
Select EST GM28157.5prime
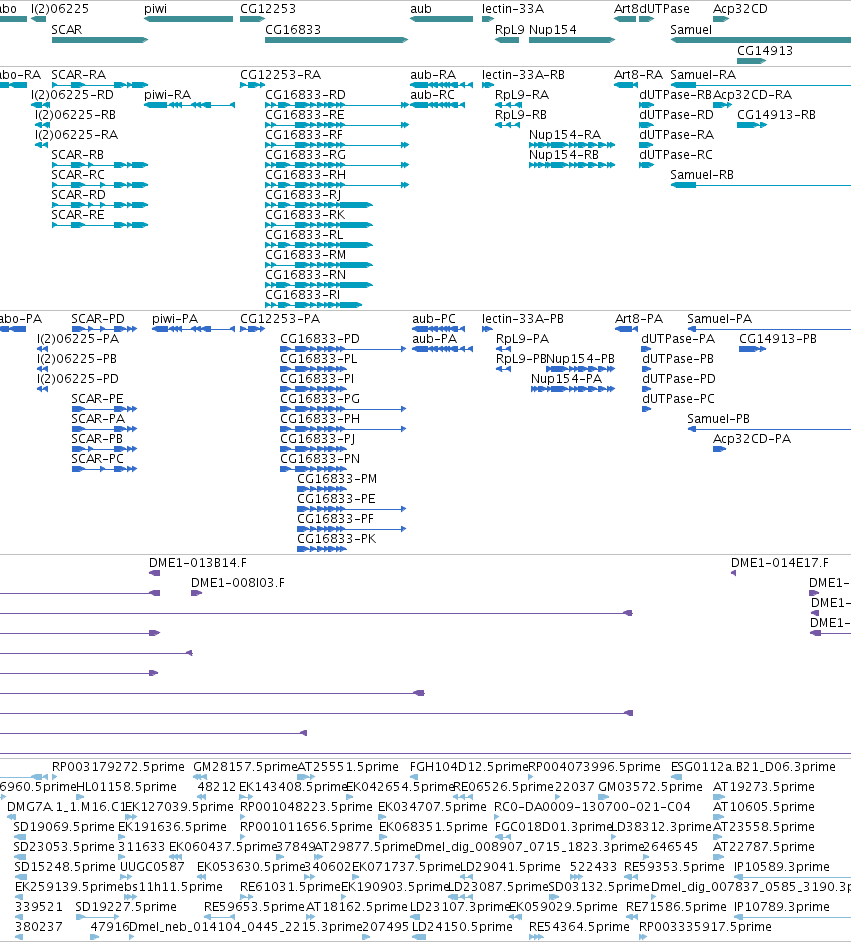[x=201, y=777]
